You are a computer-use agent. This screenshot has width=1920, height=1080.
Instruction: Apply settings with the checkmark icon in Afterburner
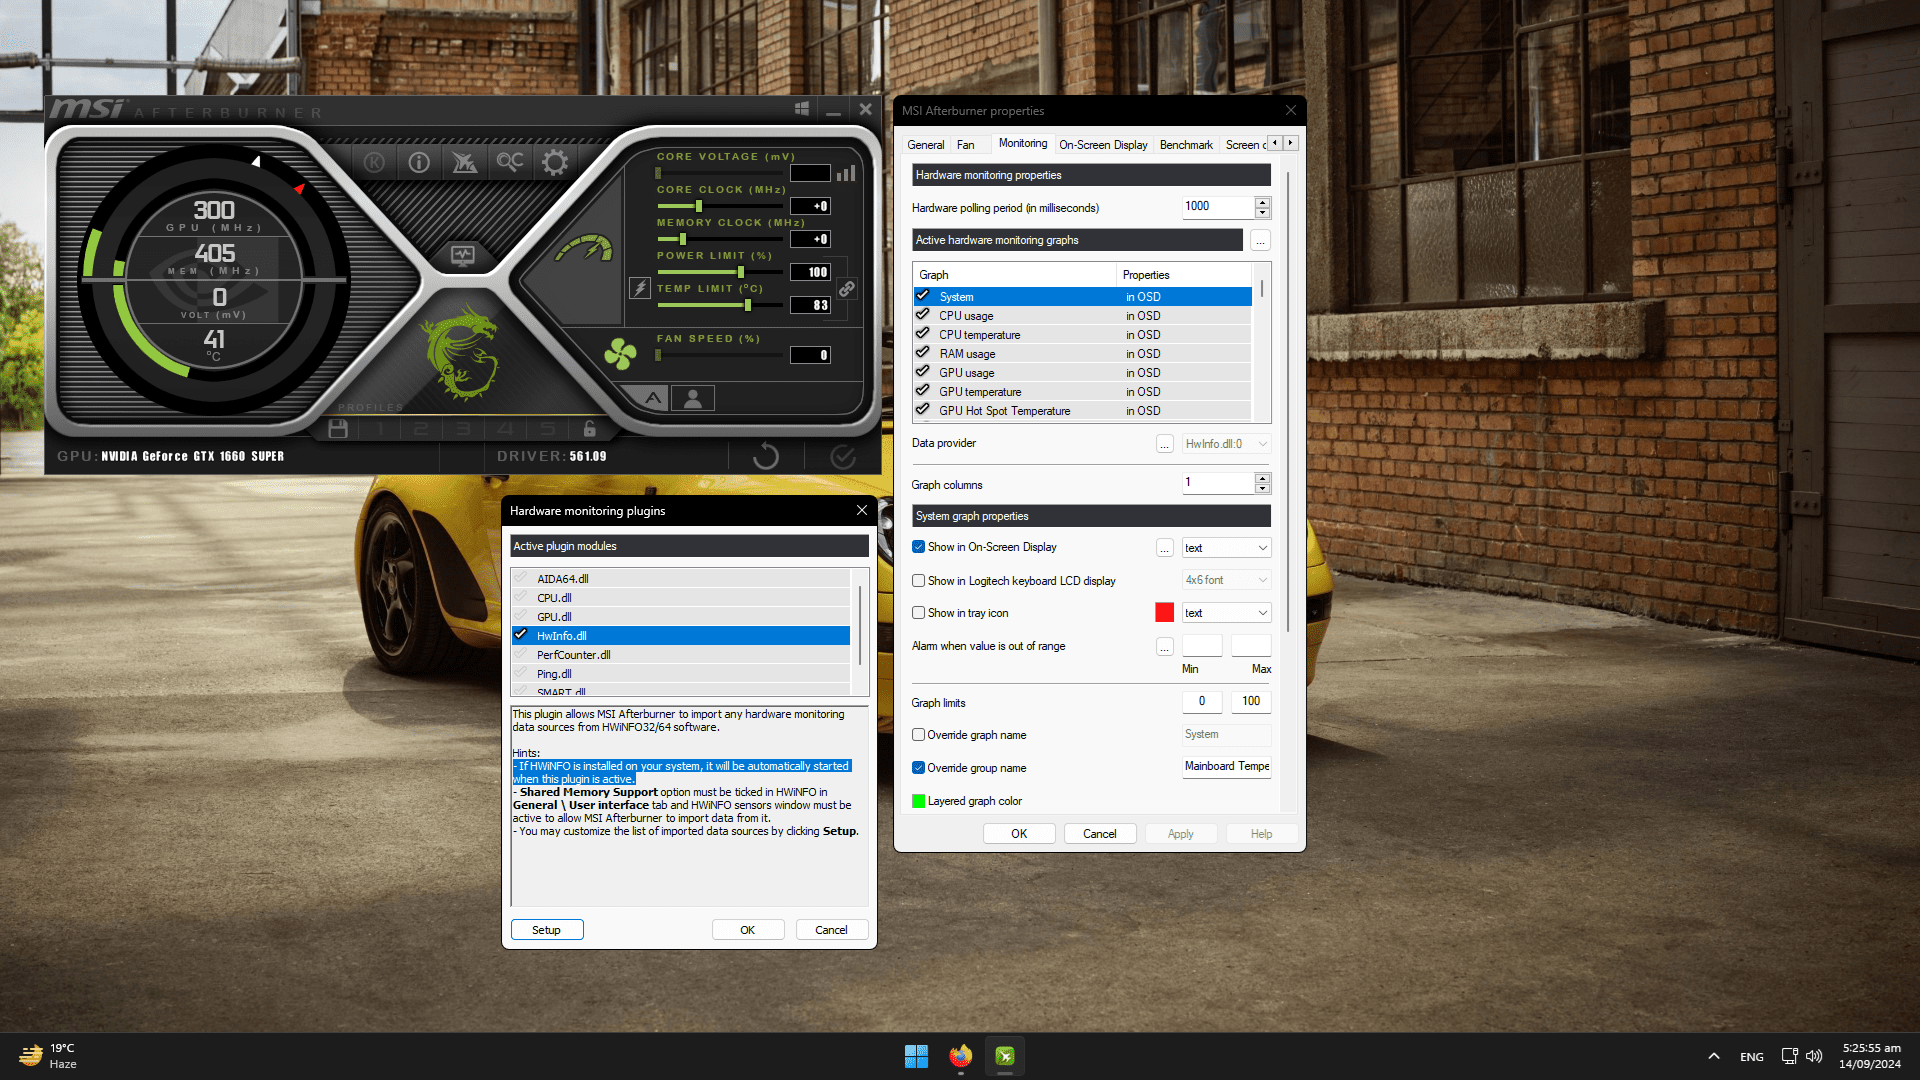843,456
